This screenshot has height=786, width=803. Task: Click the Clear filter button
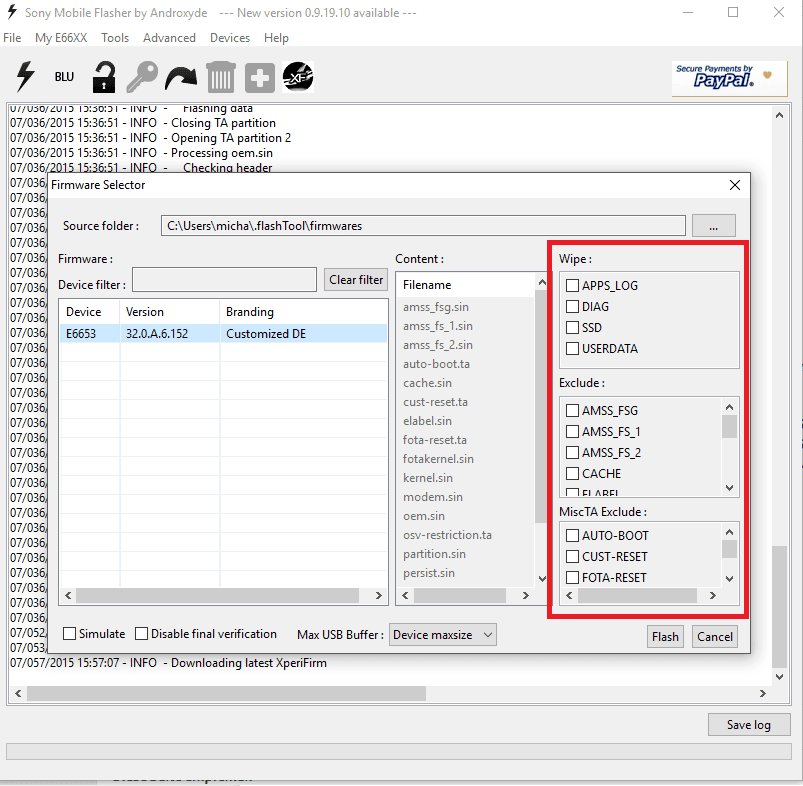(356, 280)
